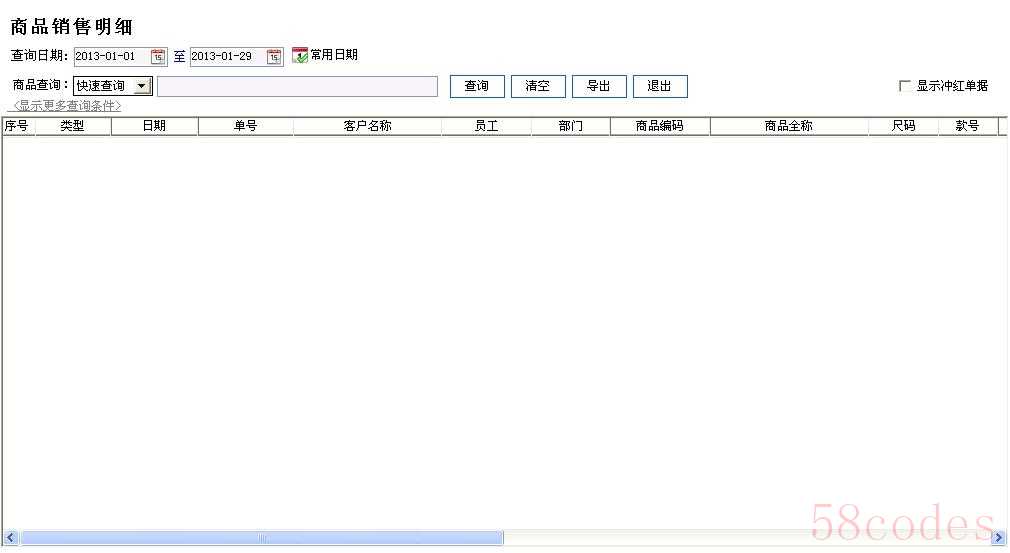The height and width of the screenshot is (553, 1010).
Task: Focus the product search text field
Action: coord(297,87)
